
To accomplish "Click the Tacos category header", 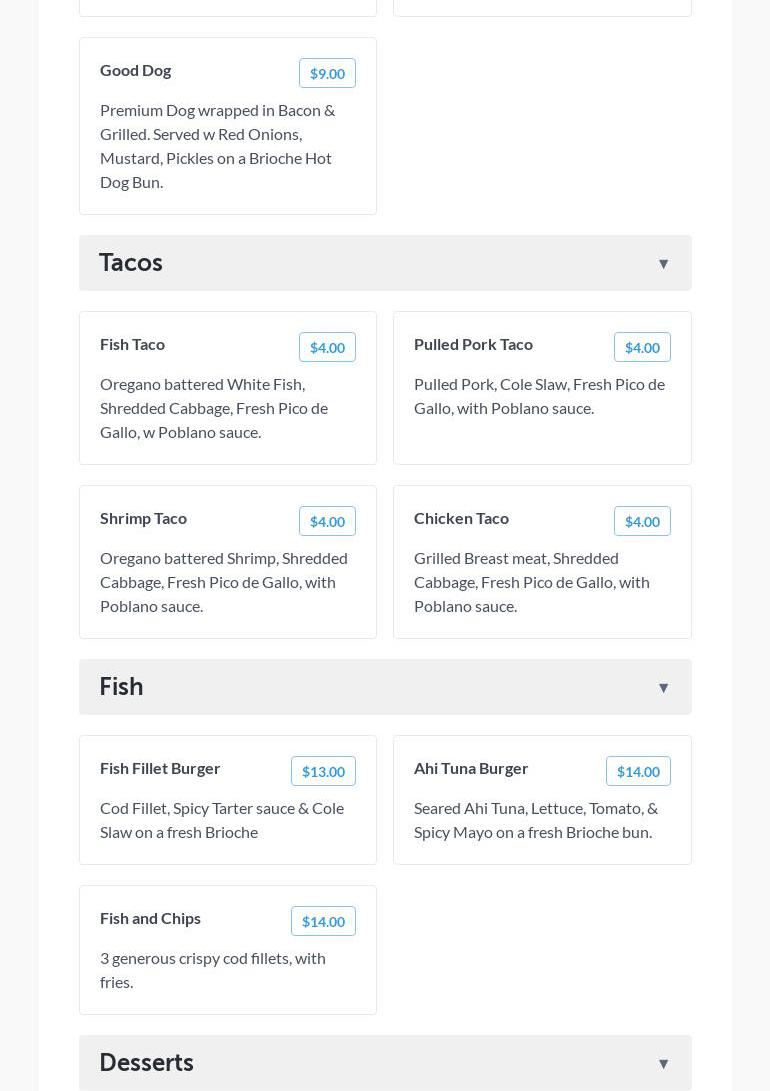I will click(131, 262).
